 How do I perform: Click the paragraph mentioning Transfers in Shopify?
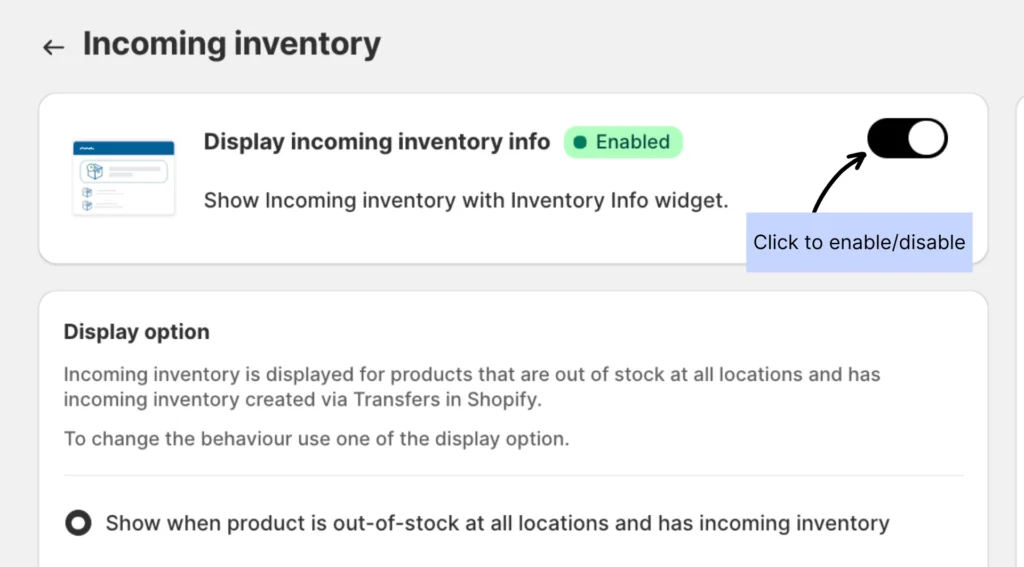coord(471,387)
